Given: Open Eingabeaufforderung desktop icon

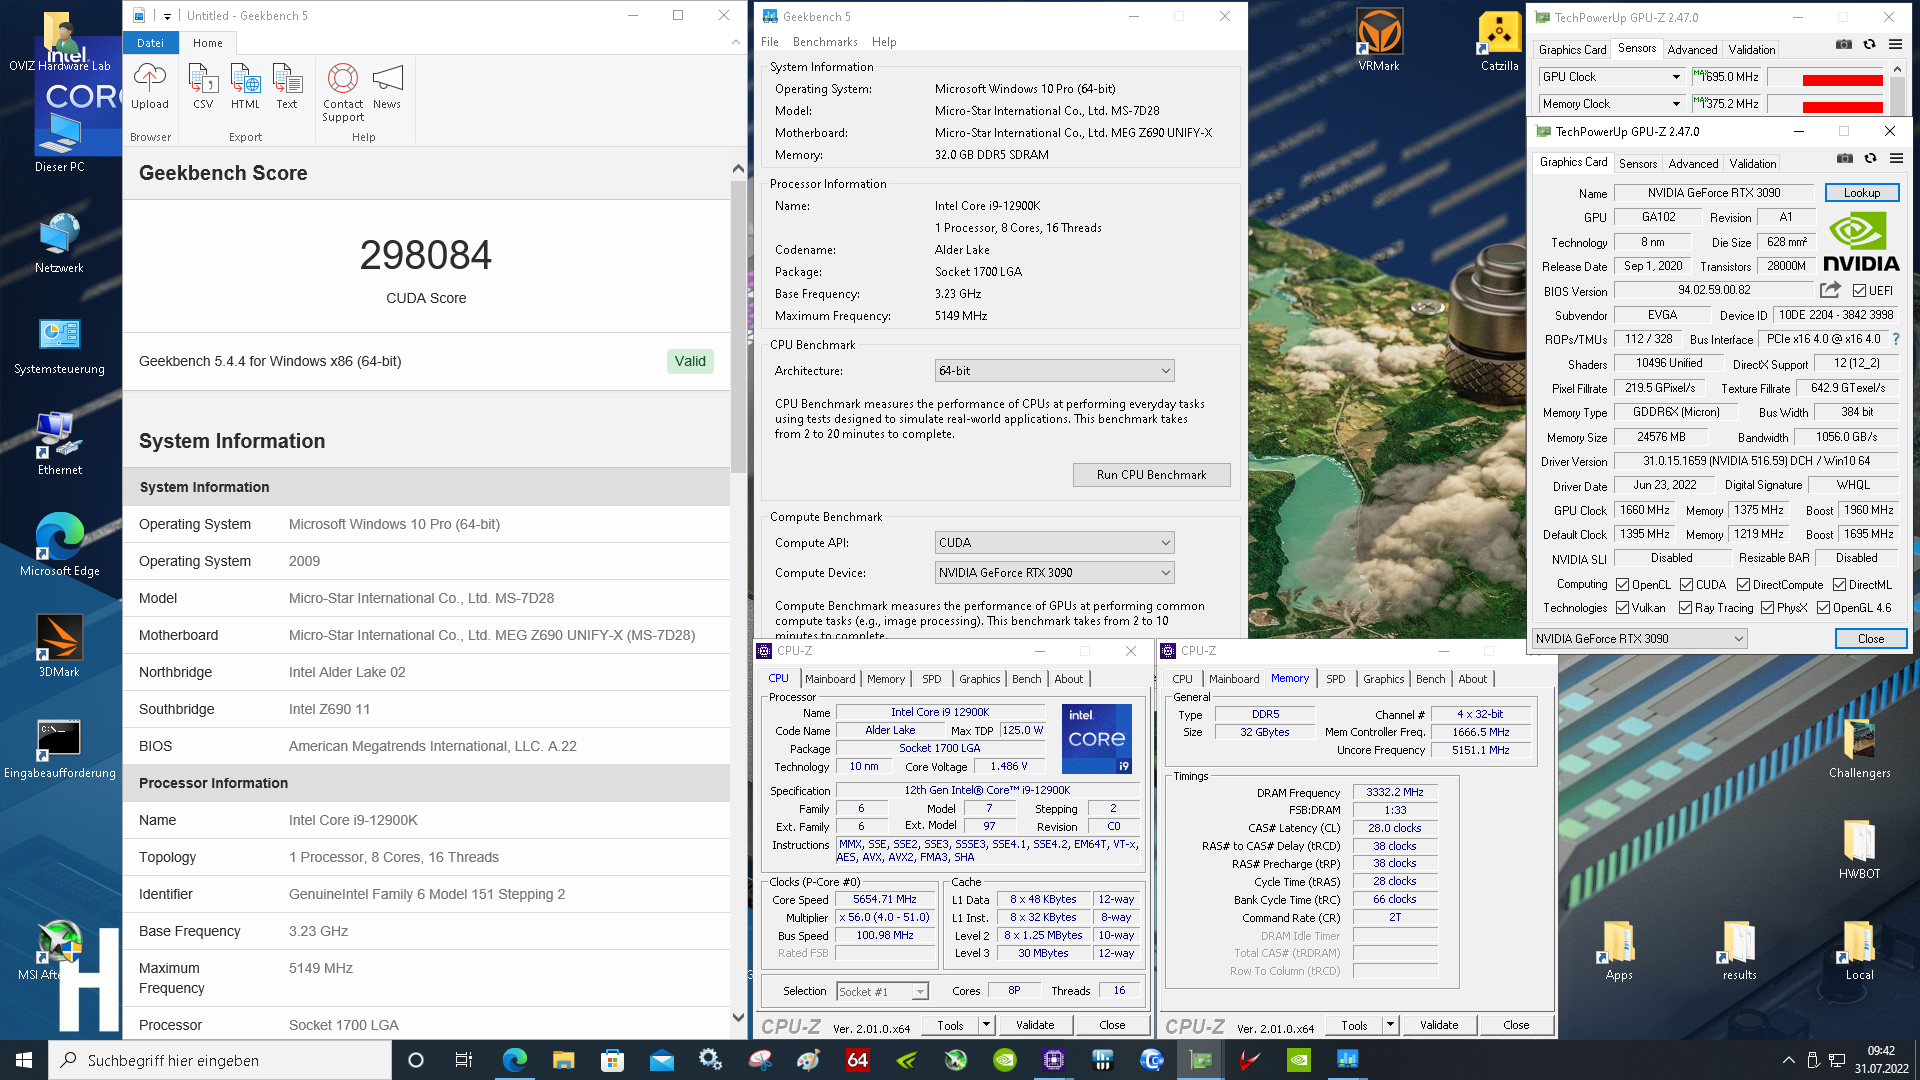Looking at the screenshot, I should (x=59, y=747).
